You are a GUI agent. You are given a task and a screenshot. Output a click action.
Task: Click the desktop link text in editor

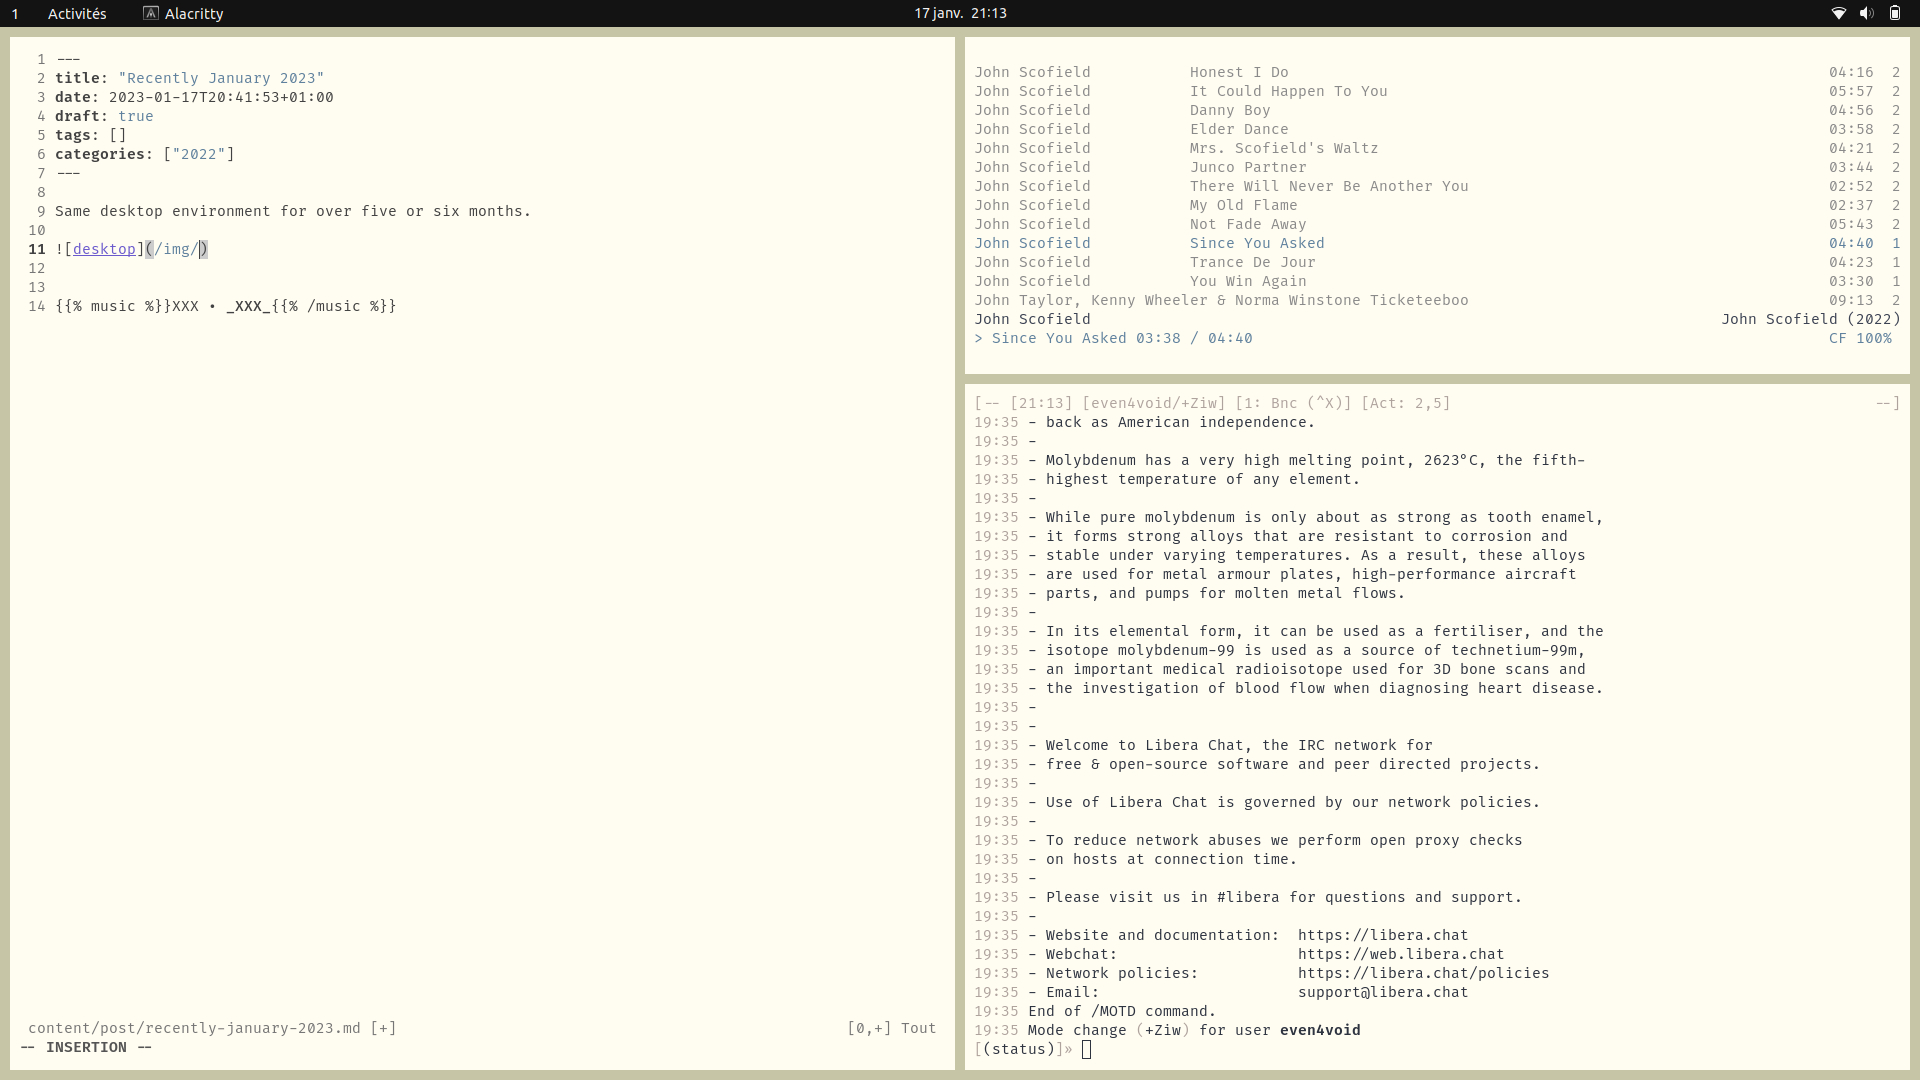point(103,249)
